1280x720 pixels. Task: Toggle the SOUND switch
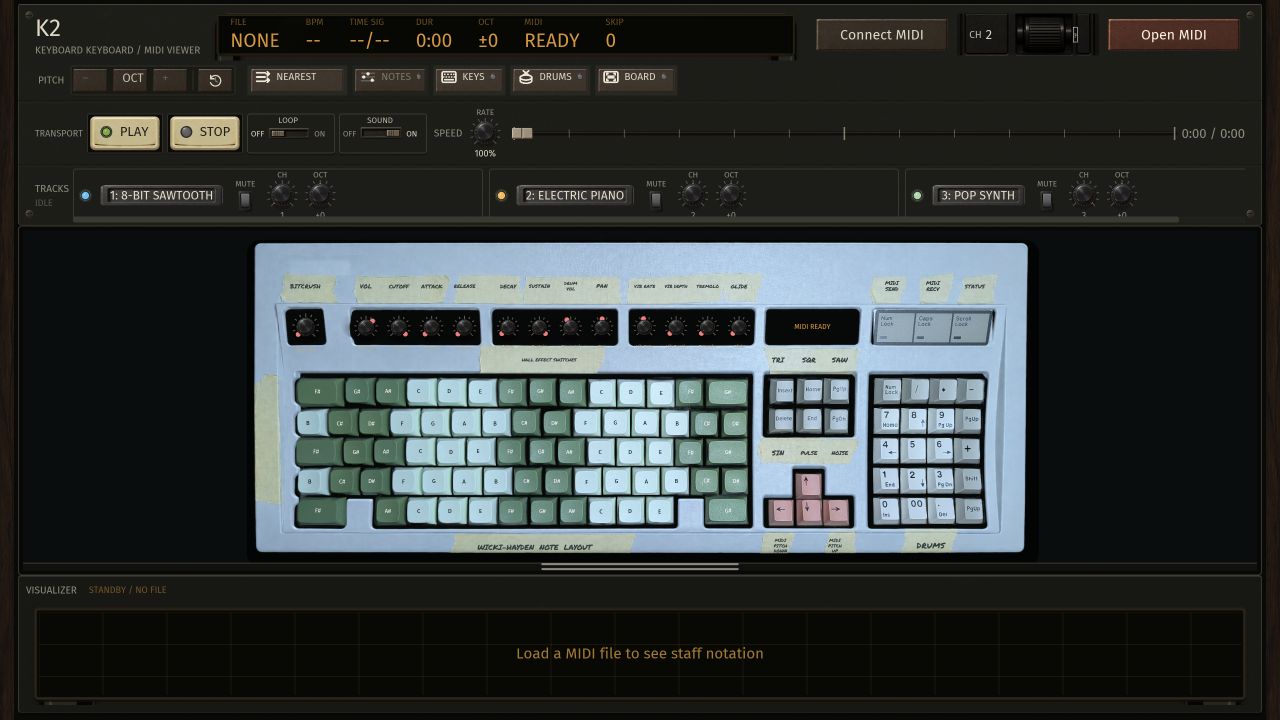click(381, 133)
